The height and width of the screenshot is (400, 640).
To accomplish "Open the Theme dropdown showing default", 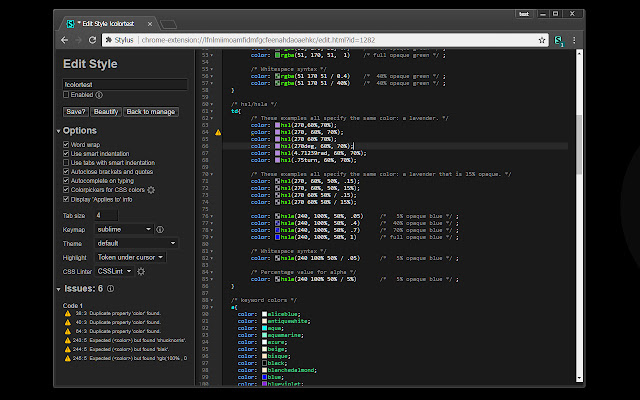I will [x=136, y=243].
